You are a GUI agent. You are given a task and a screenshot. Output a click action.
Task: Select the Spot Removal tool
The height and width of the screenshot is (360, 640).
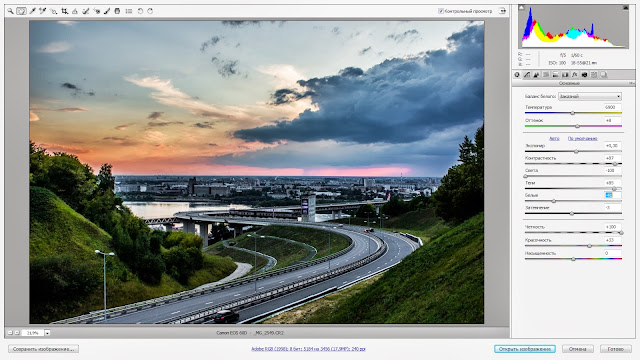(x=86, y=11)
